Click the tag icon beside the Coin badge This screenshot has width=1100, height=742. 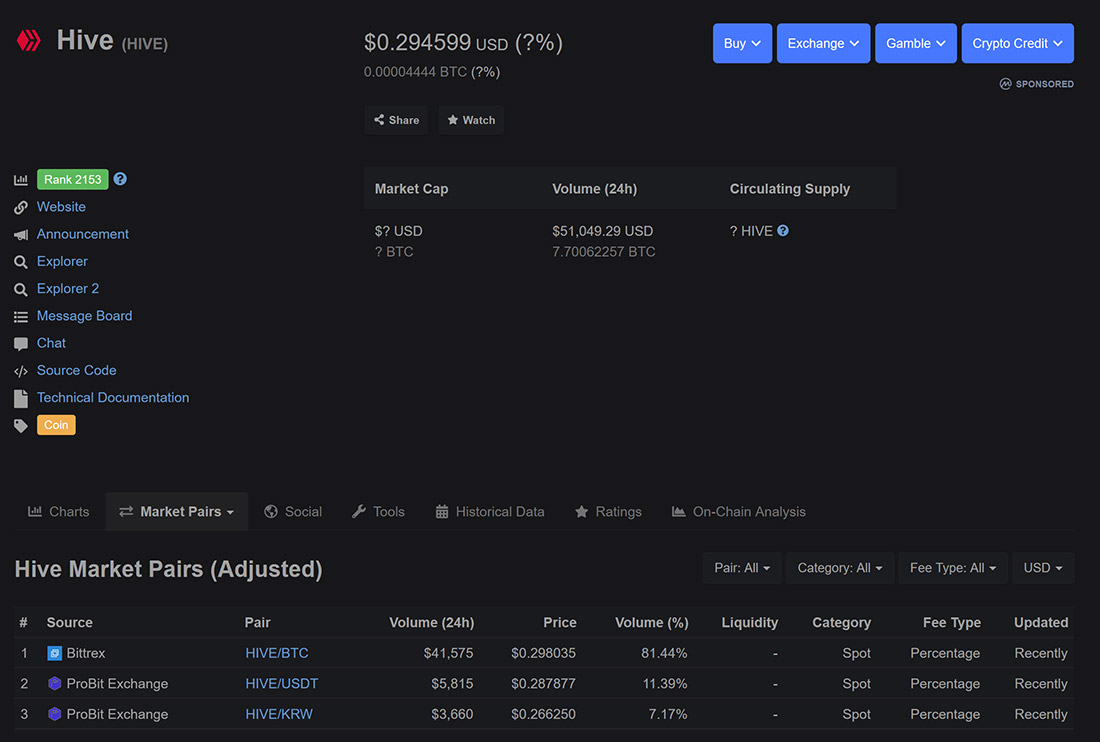(x=21, y=425)
